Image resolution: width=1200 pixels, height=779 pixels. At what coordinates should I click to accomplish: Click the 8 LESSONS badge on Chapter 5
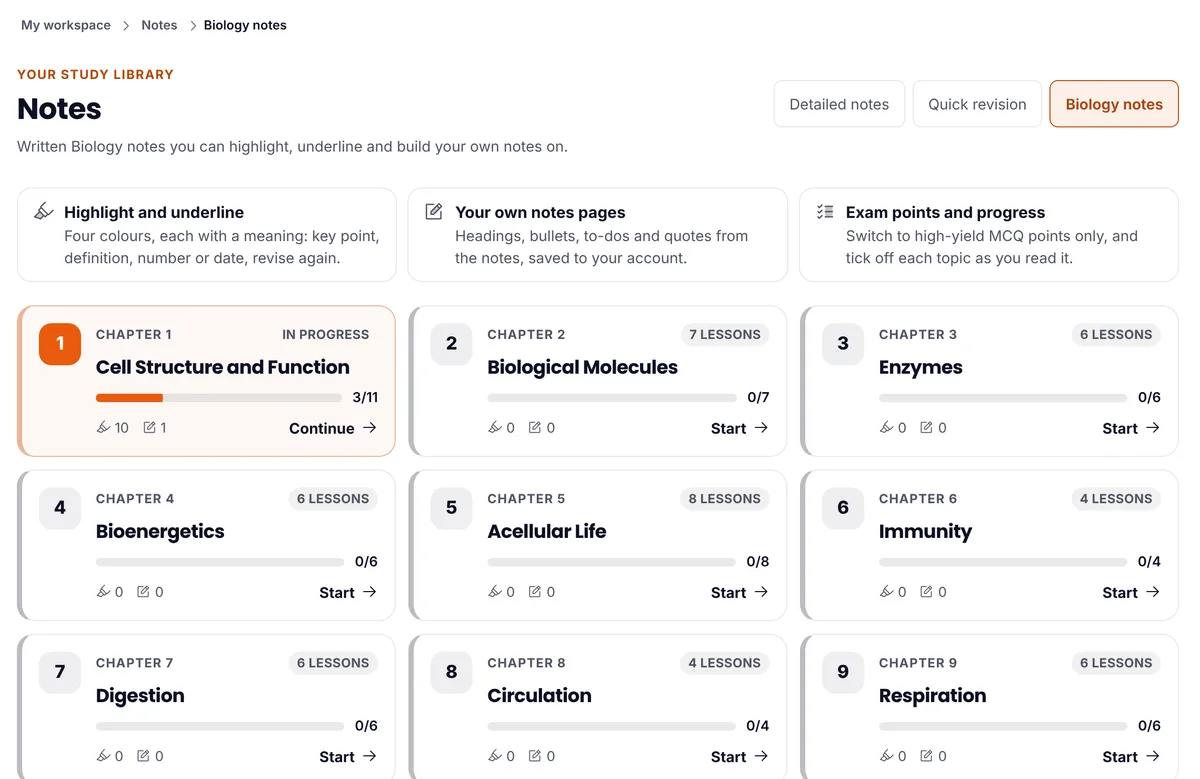[725, 498]
